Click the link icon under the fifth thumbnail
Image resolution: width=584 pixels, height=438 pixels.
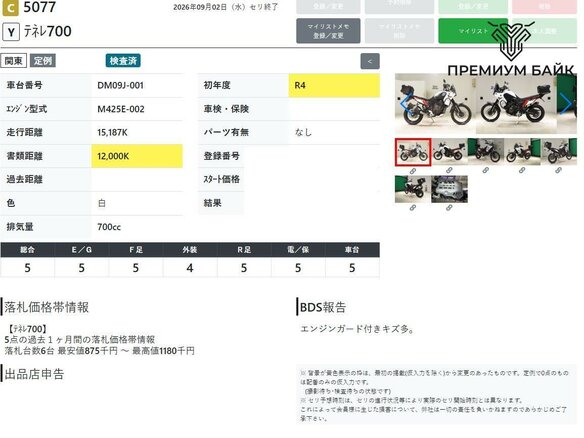click(558, 171)
